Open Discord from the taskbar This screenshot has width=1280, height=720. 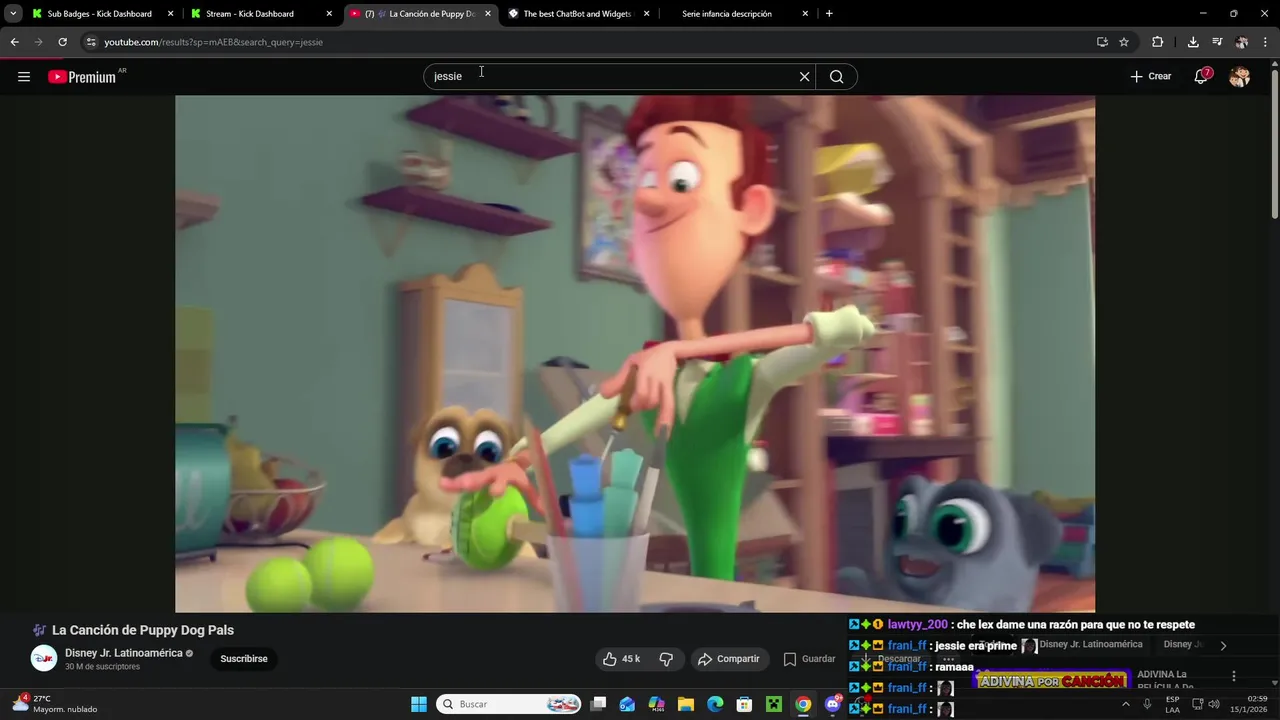point(832,704)
